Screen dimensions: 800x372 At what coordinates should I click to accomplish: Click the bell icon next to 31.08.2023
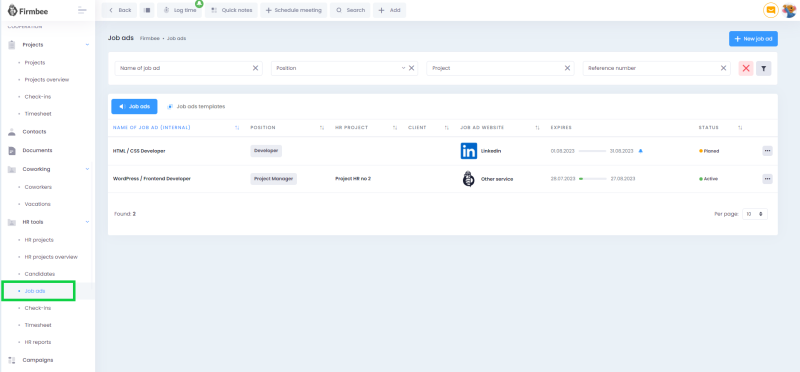pyautogui.click(x=641, y=151)
